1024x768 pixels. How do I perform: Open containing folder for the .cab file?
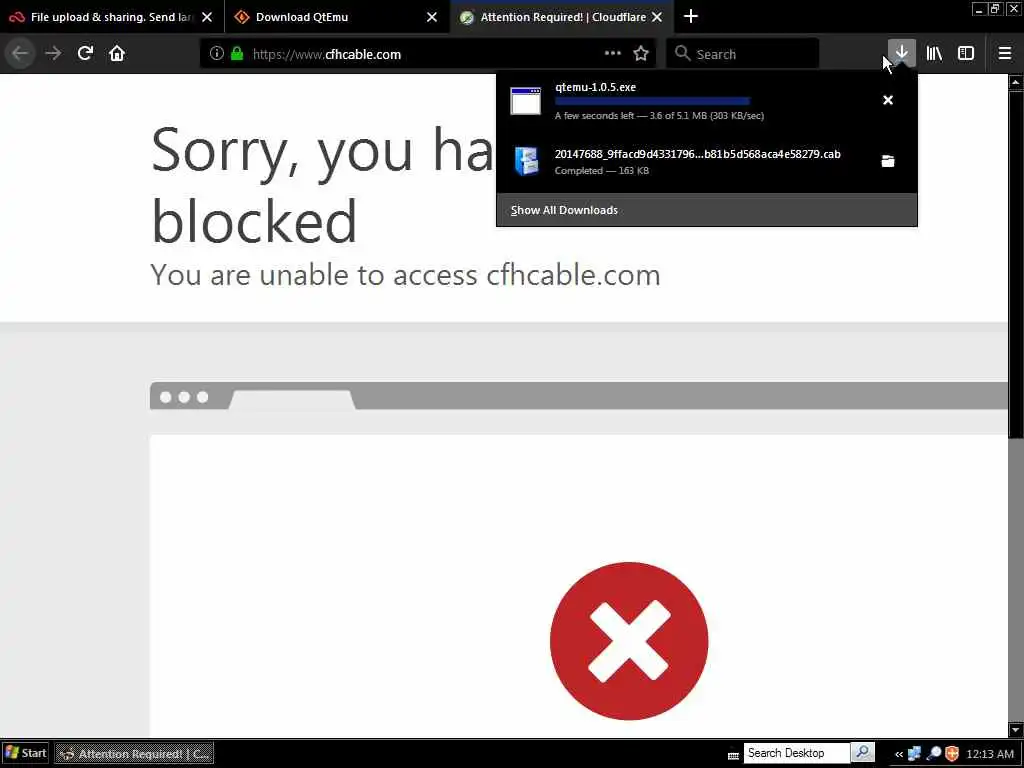click(888, 161)
